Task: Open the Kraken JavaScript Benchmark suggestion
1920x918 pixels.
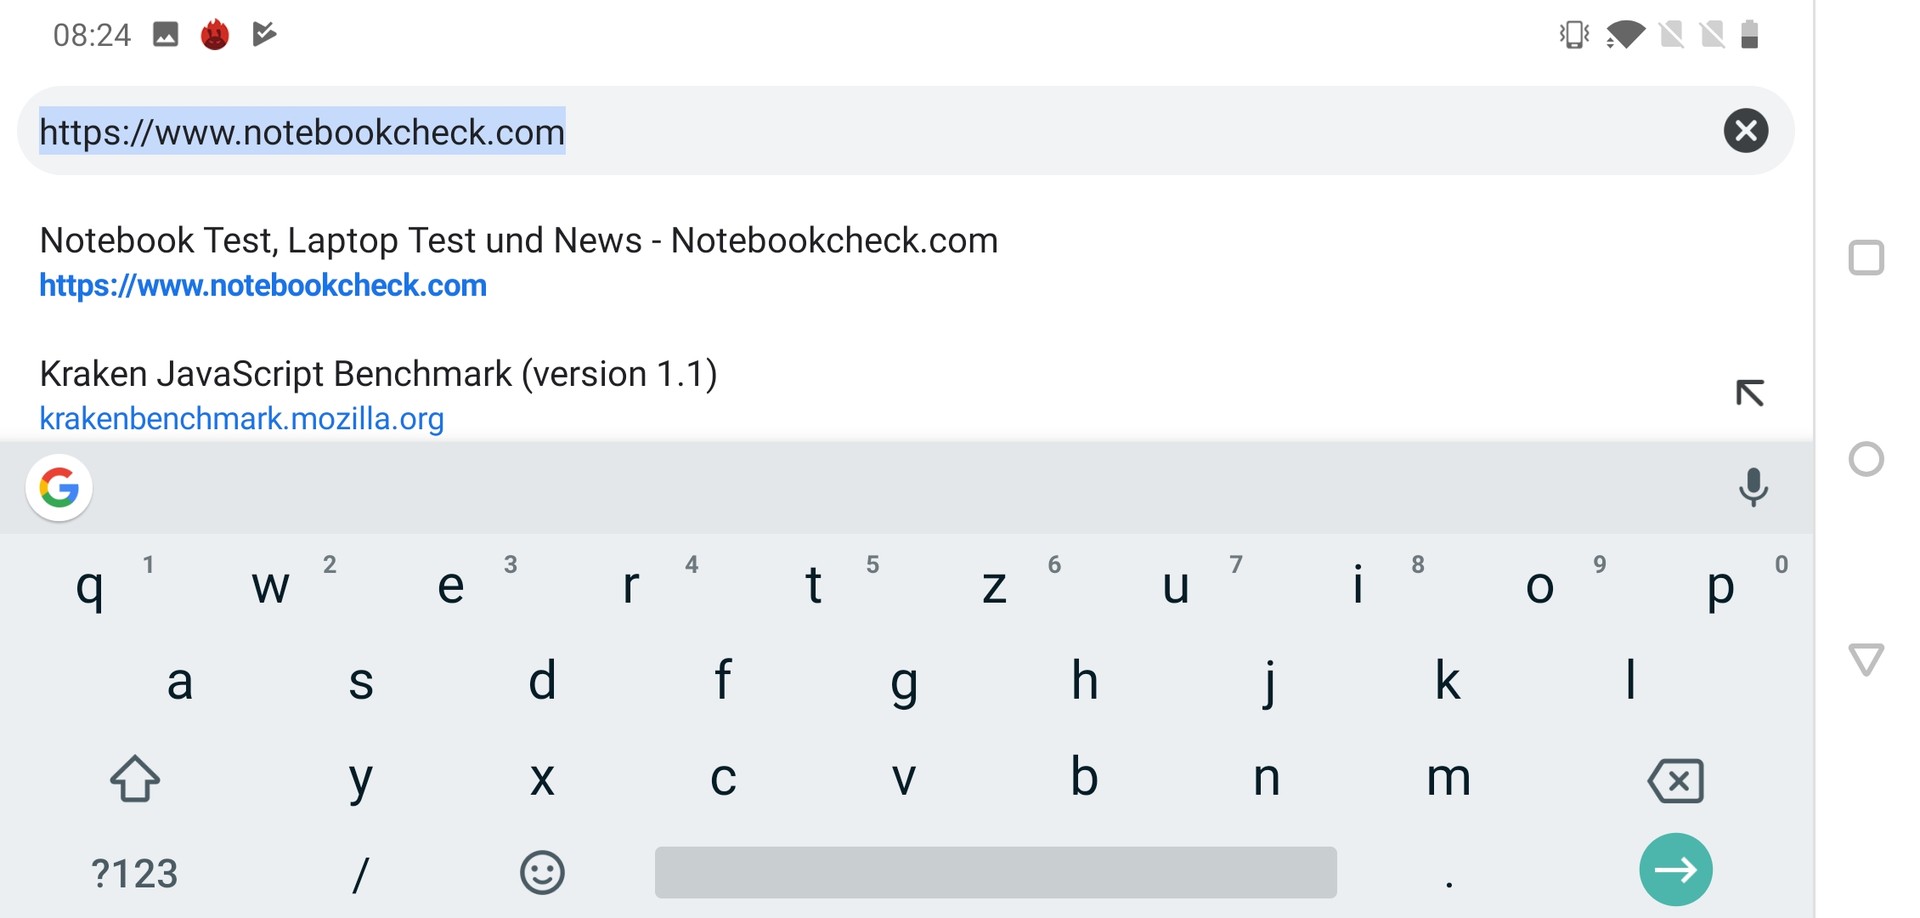Action: pos(378,395)
